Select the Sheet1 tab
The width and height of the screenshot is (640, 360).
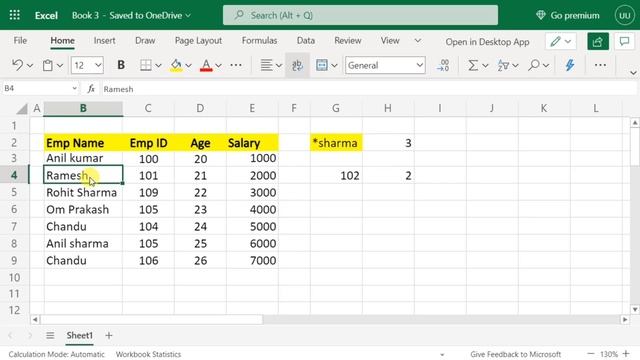[80, 336]
